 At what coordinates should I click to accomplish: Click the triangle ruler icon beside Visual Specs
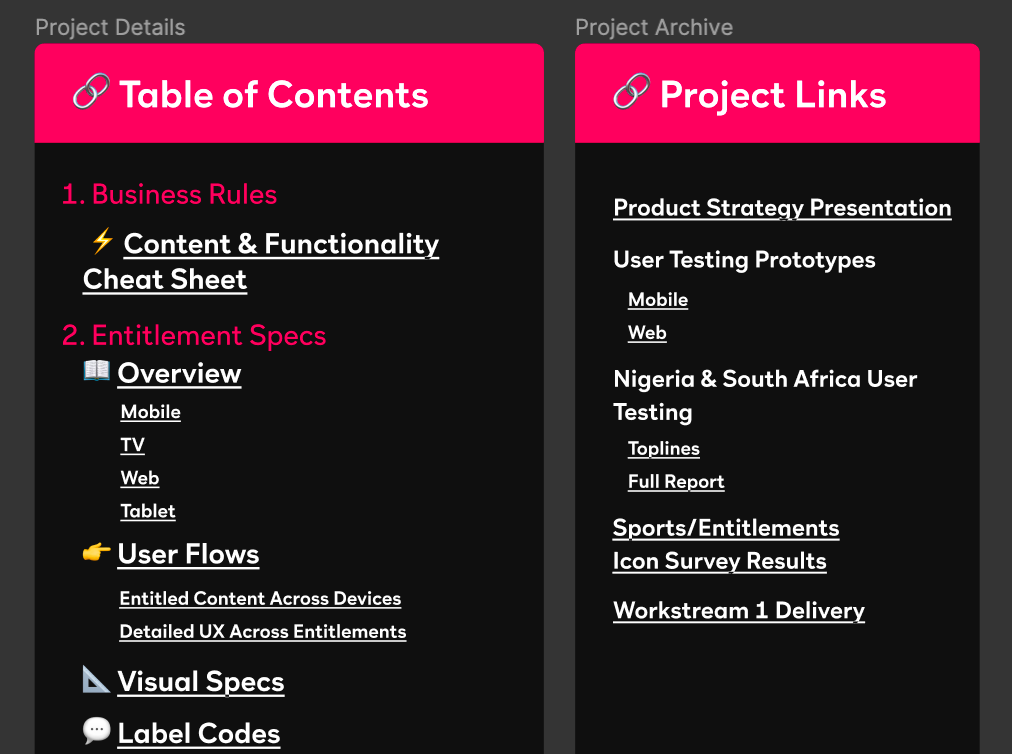coord(96,679)
